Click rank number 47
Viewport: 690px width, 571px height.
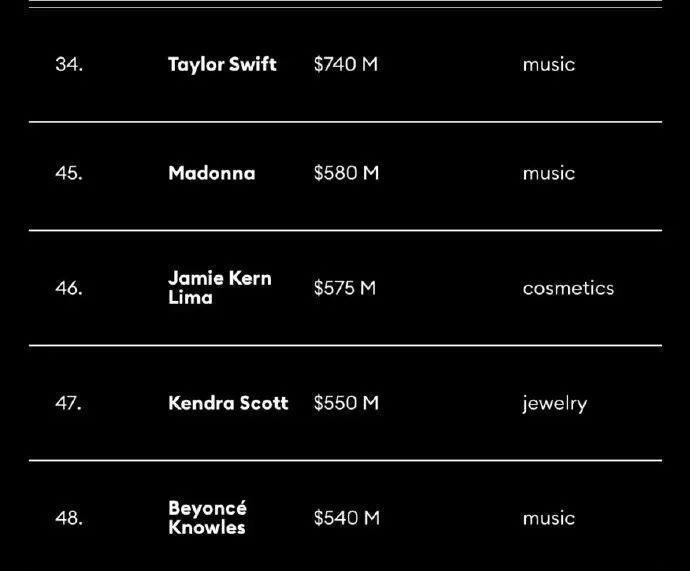pyautogui.click(x=69, y=403)
